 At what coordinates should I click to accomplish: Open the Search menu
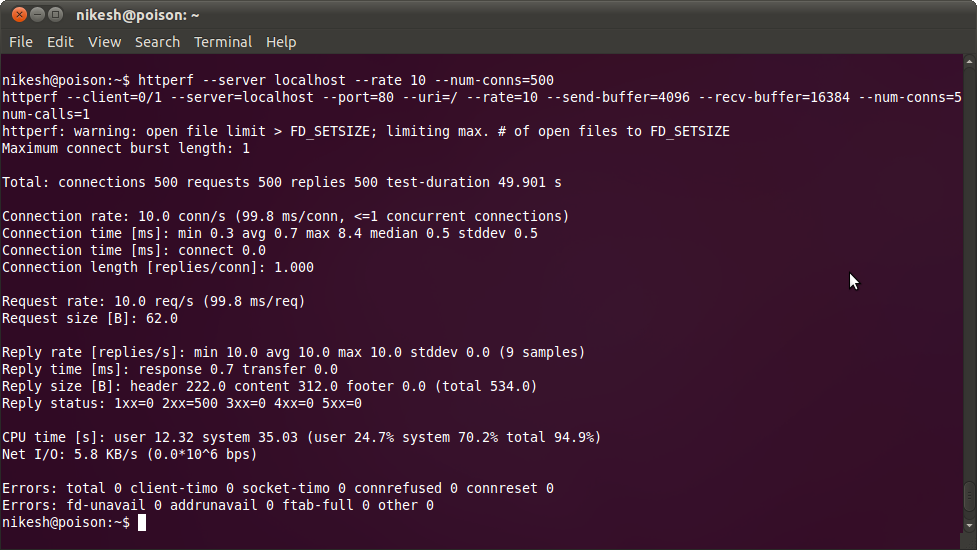pos(157,42)
